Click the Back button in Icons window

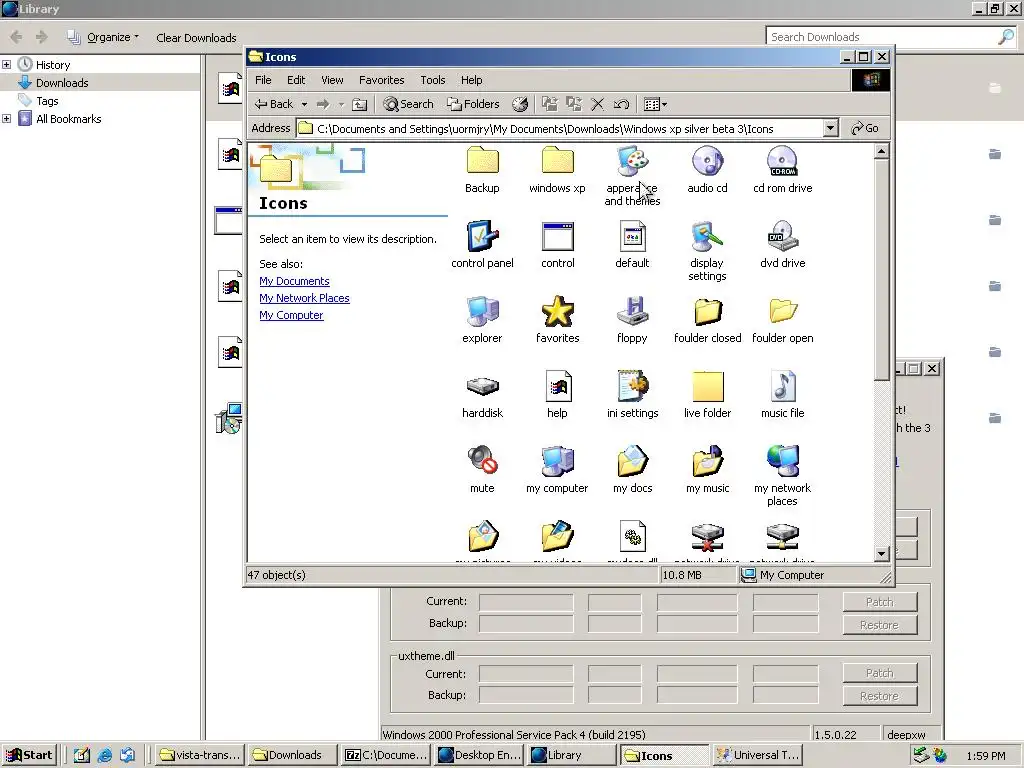(274, 104)
